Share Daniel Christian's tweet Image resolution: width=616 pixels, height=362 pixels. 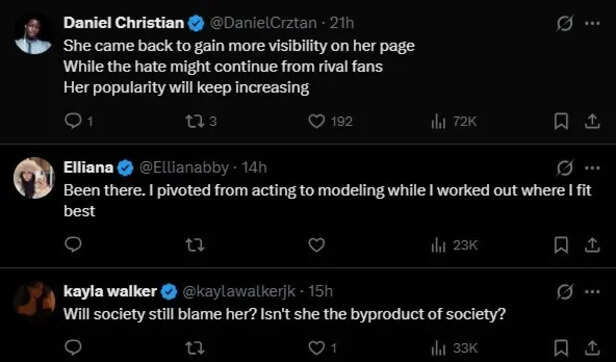[592, 122]
